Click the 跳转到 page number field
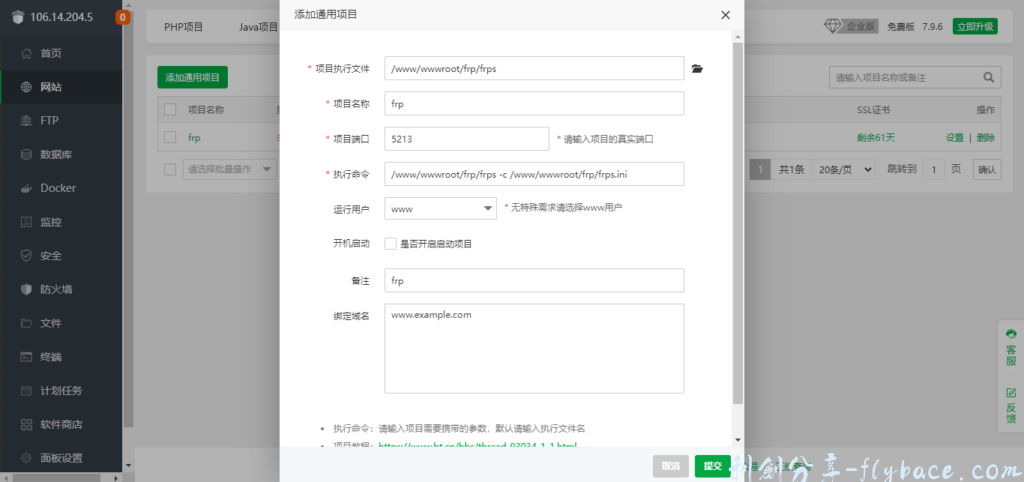 tap(934, 170)
